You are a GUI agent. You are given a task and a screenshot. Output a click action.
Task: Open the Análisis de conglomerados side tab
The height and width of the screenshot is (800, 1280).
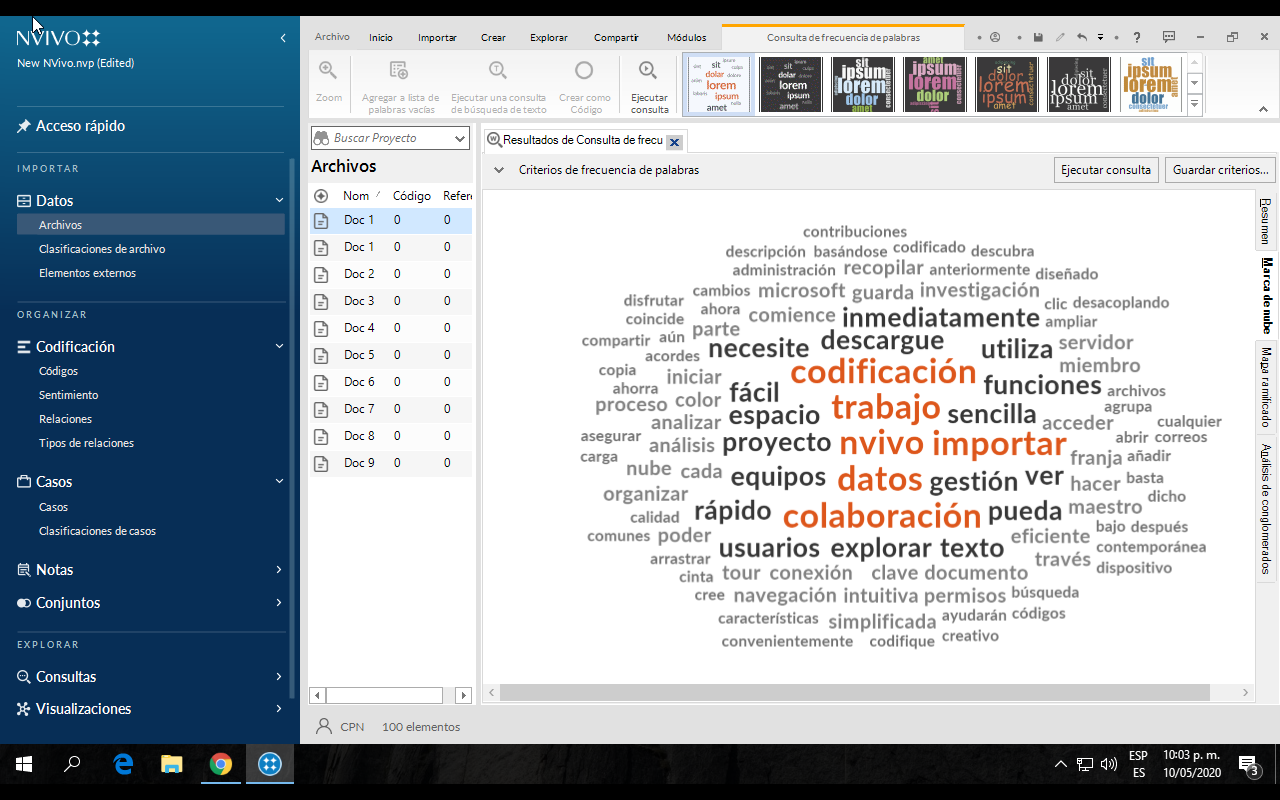point(1266,508)
